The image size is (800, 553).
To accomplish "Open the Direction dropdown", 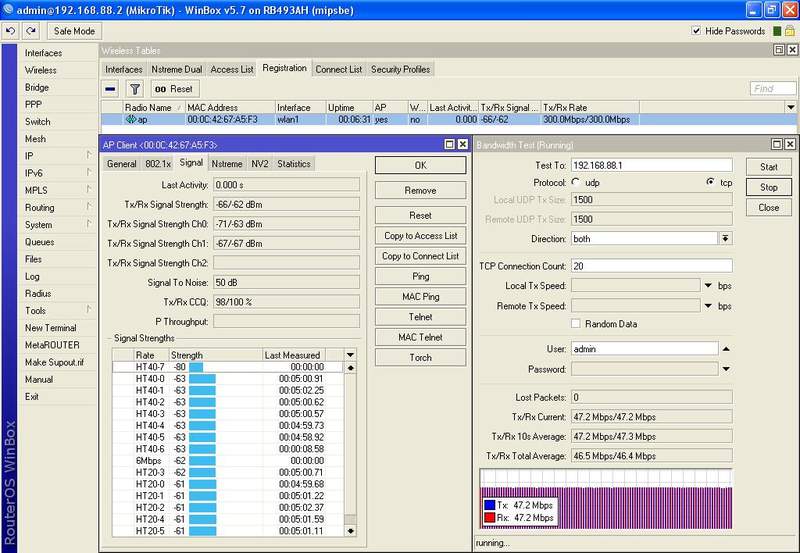I will pos(725,238).
